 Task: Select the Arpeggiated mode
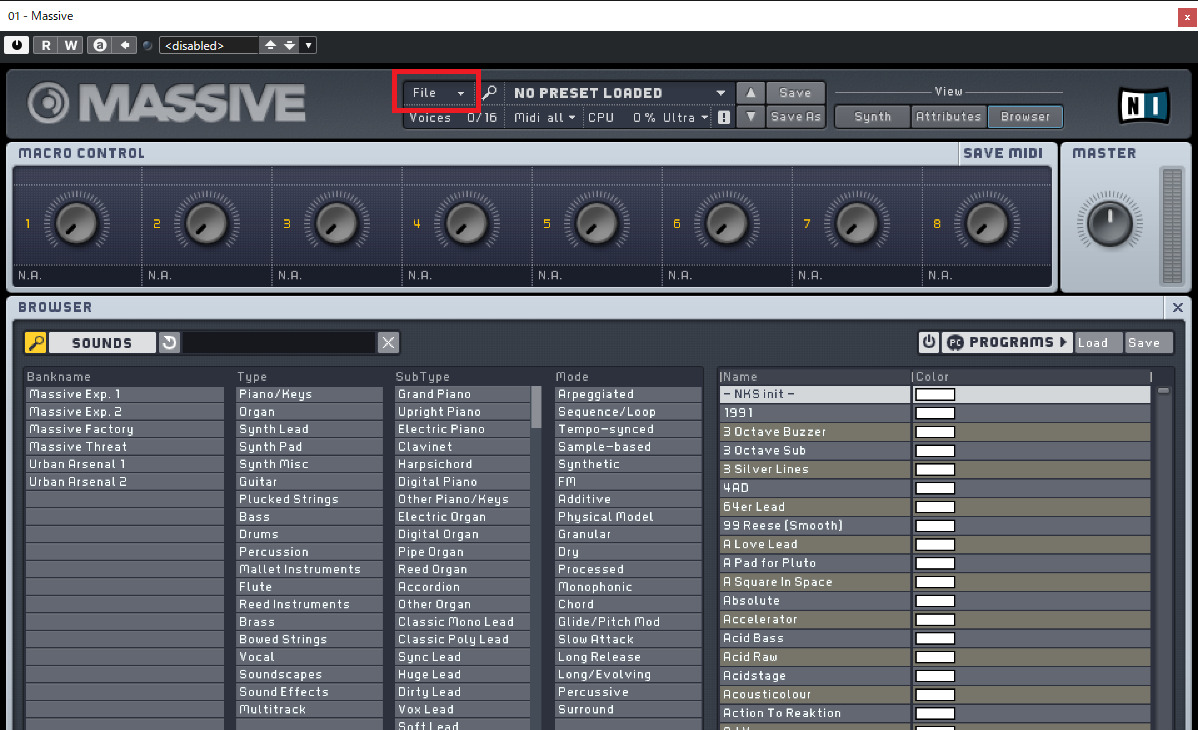(x=628, y=394)
